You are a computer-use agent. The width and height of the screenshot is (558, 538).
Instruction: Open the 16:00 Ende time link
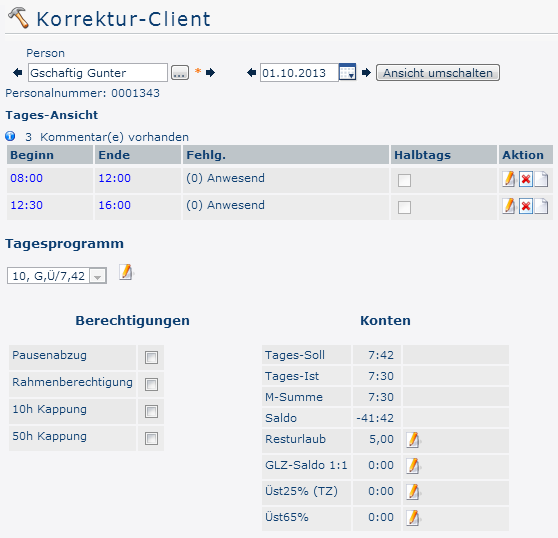(115, 205)
